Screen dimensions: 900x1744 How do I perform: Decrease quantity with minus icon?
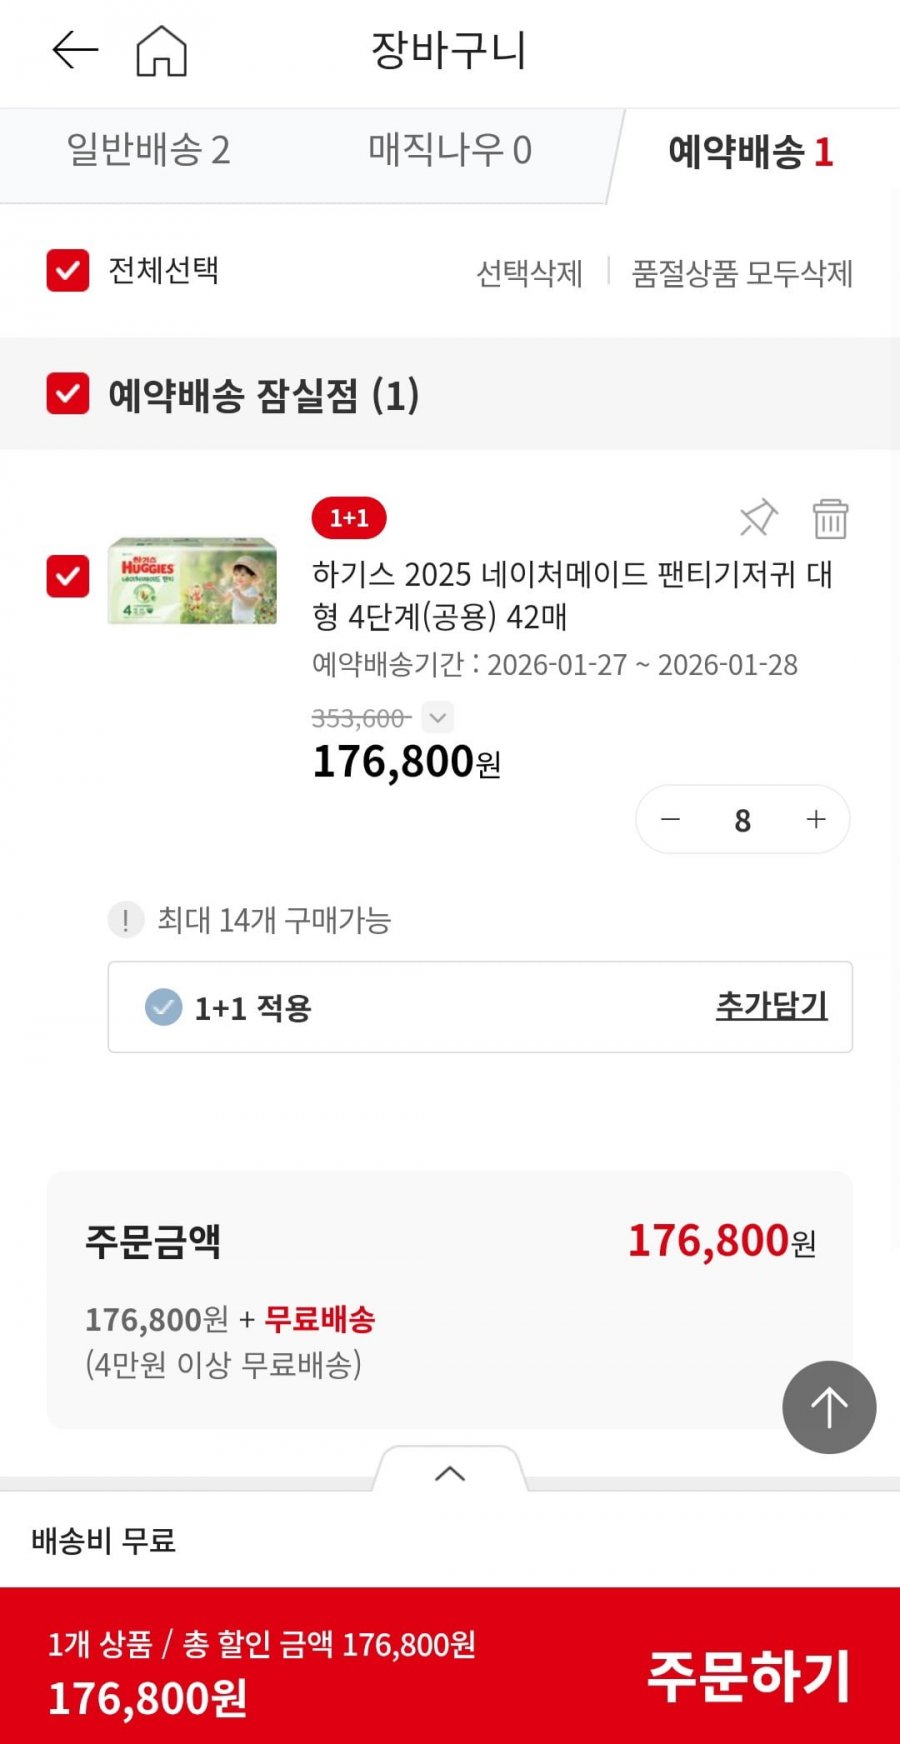pyautogui.click(x=670, y=820)
